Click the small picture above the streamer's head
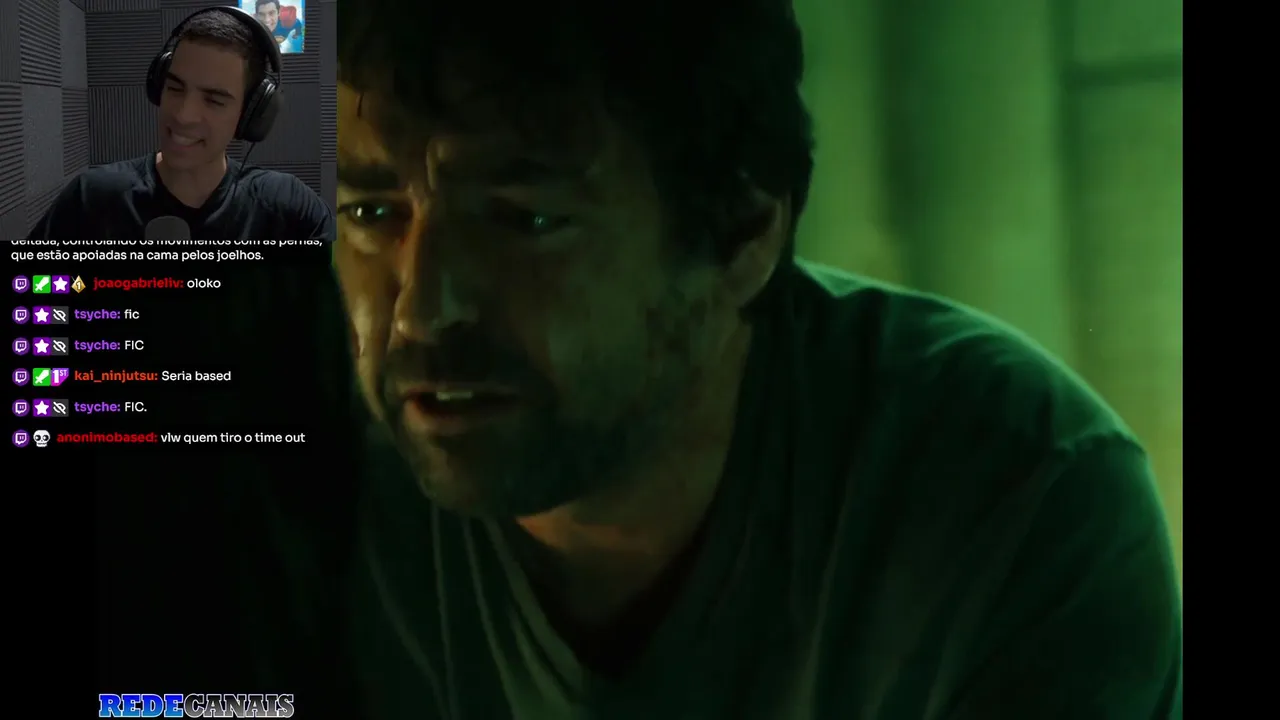 pyautogui.click(x=273, y=26)
